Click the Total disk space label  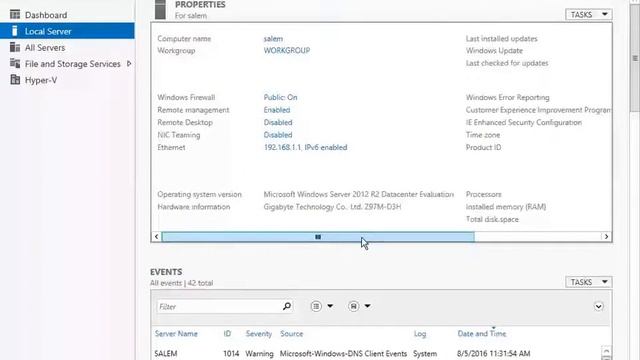[492, 220]
